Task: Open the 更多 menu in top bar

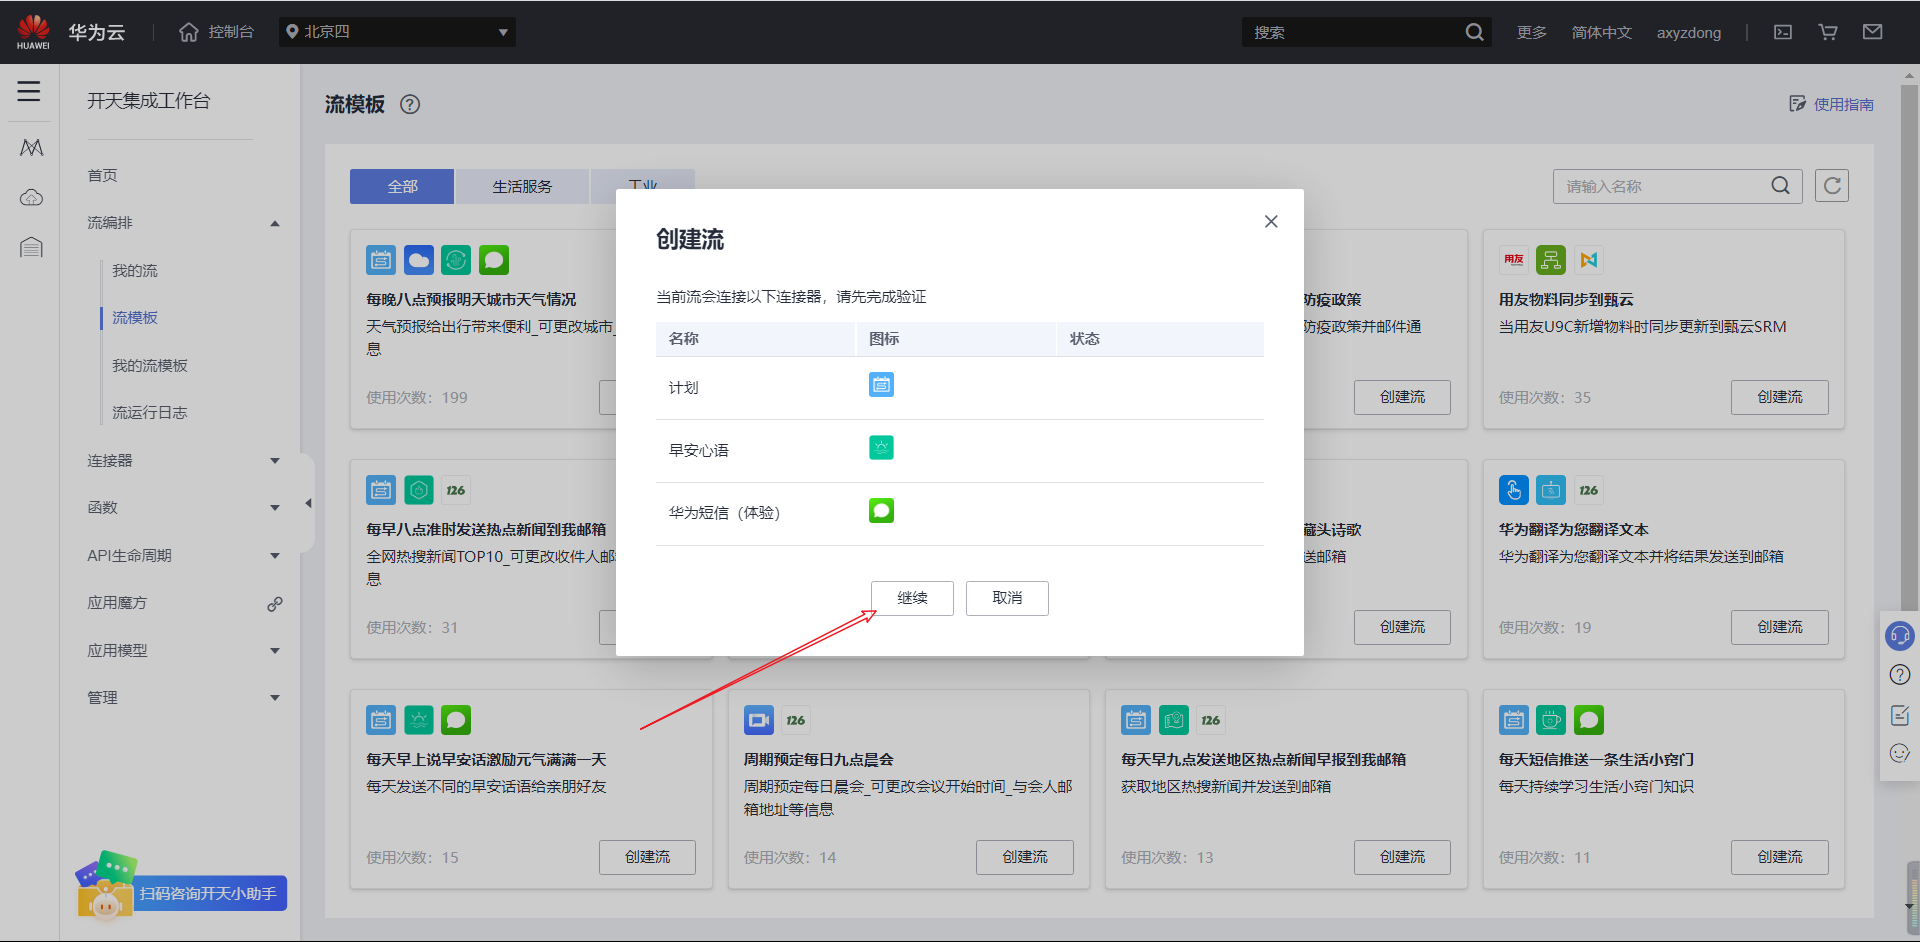Action: (x=1531, y=32)
